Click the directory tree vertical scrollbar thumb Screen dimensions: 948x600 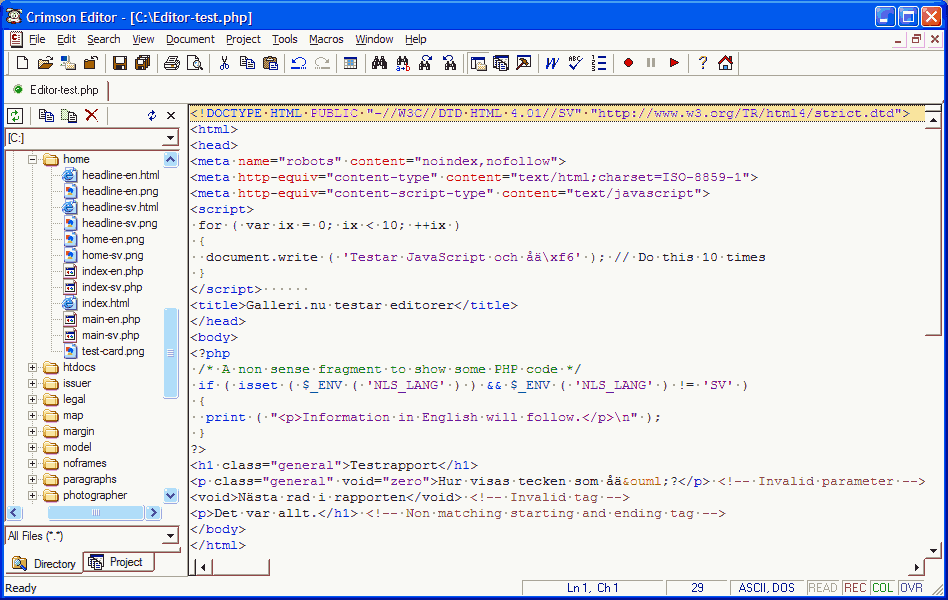point(170,353)
